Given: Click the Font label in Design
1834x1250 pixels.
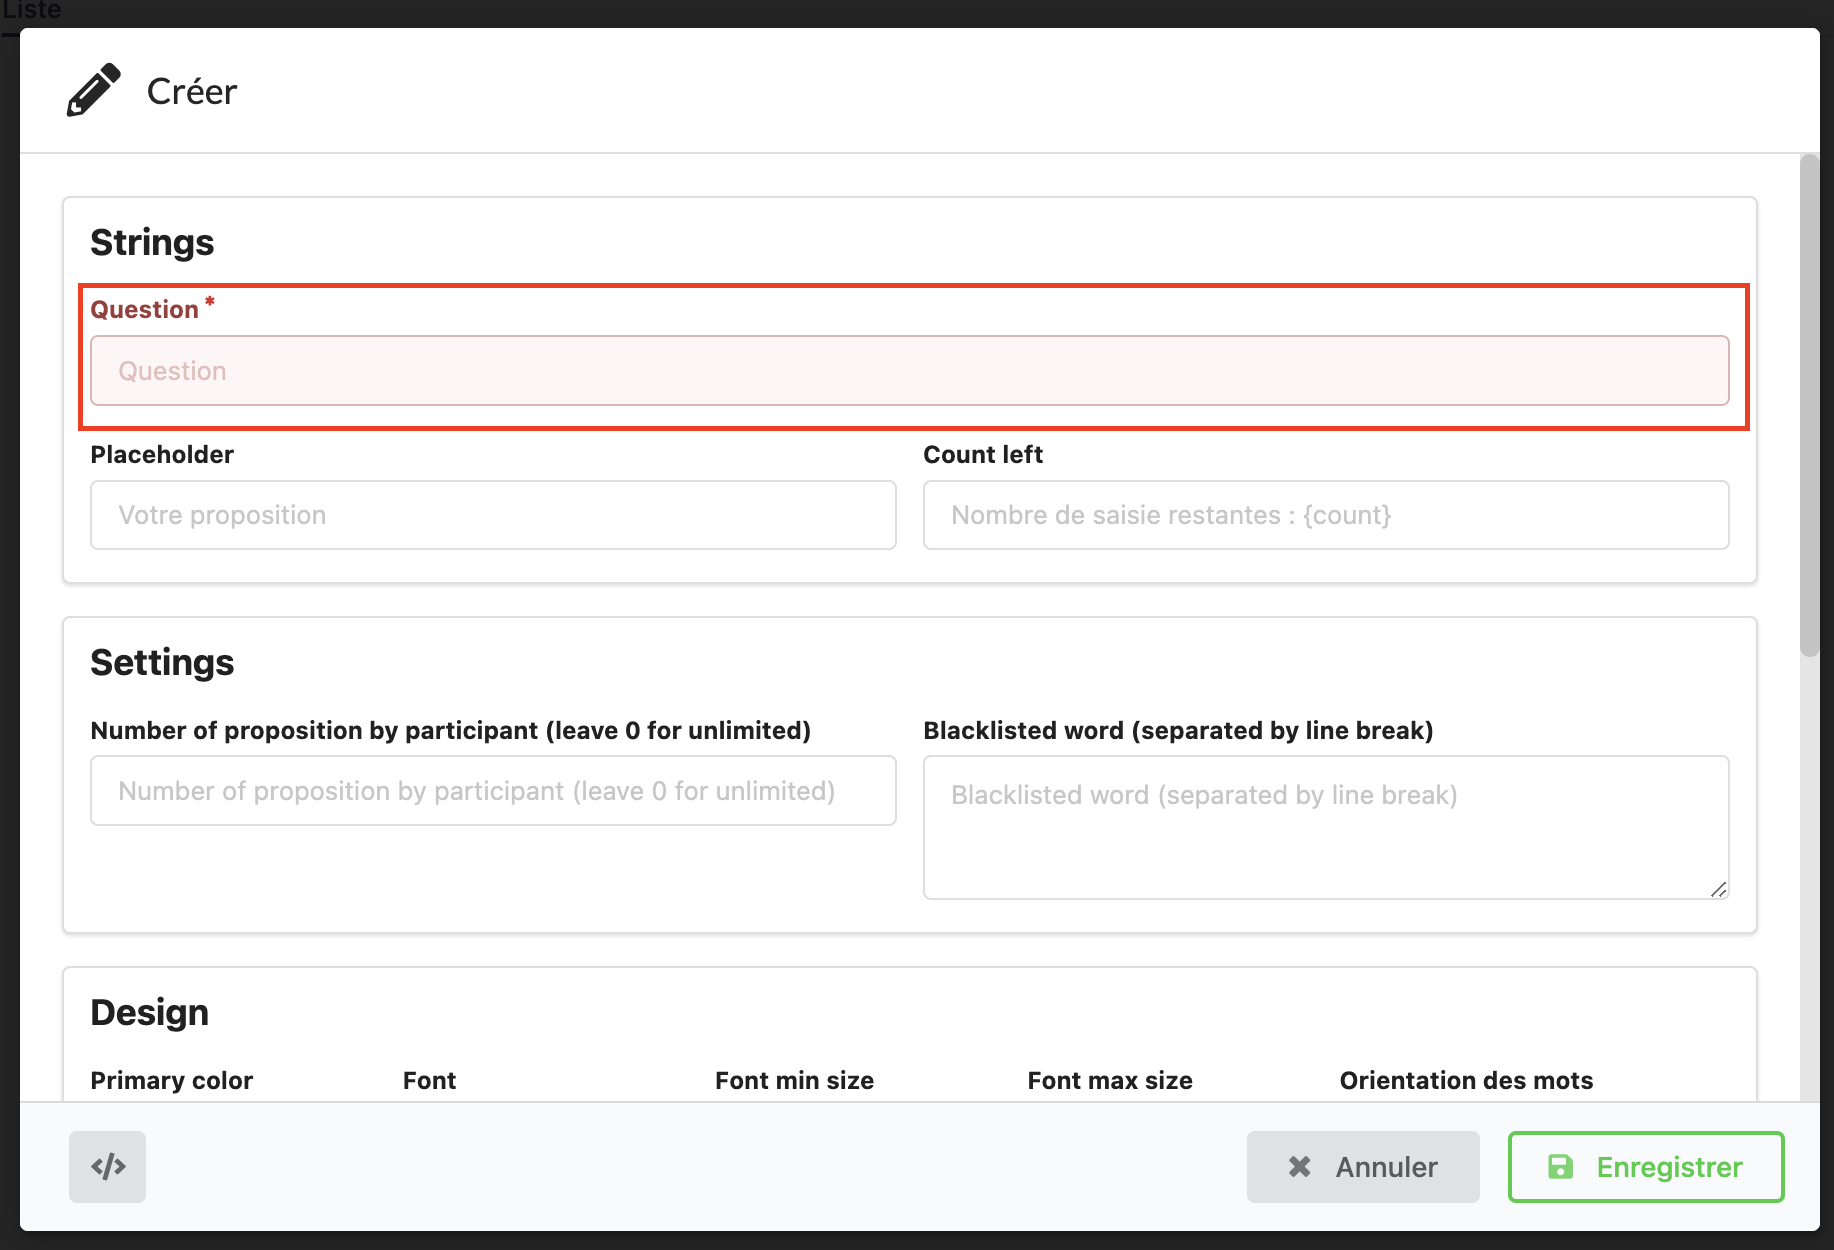Looking at the screenshot, I should coord(429,1081).
